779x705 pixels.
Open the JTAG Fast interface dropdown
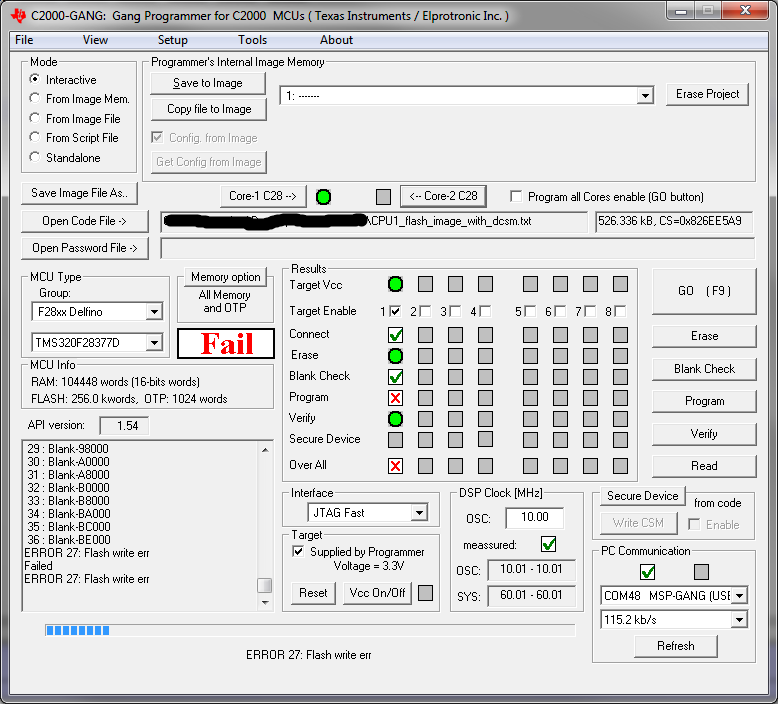(419, 513)
